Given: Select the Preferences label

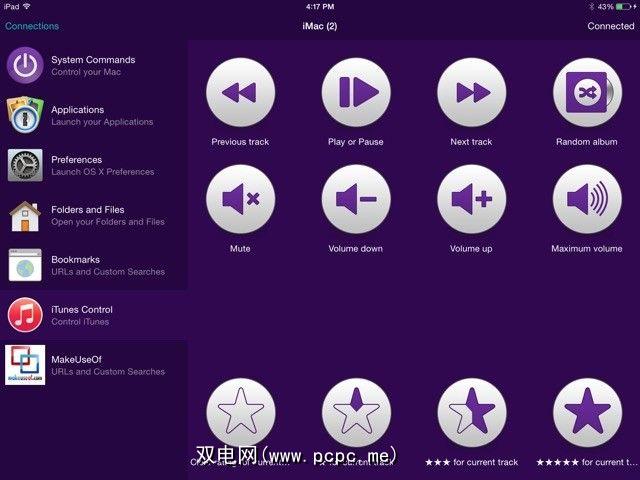Looking at the screenshot, I should [76, 160].
